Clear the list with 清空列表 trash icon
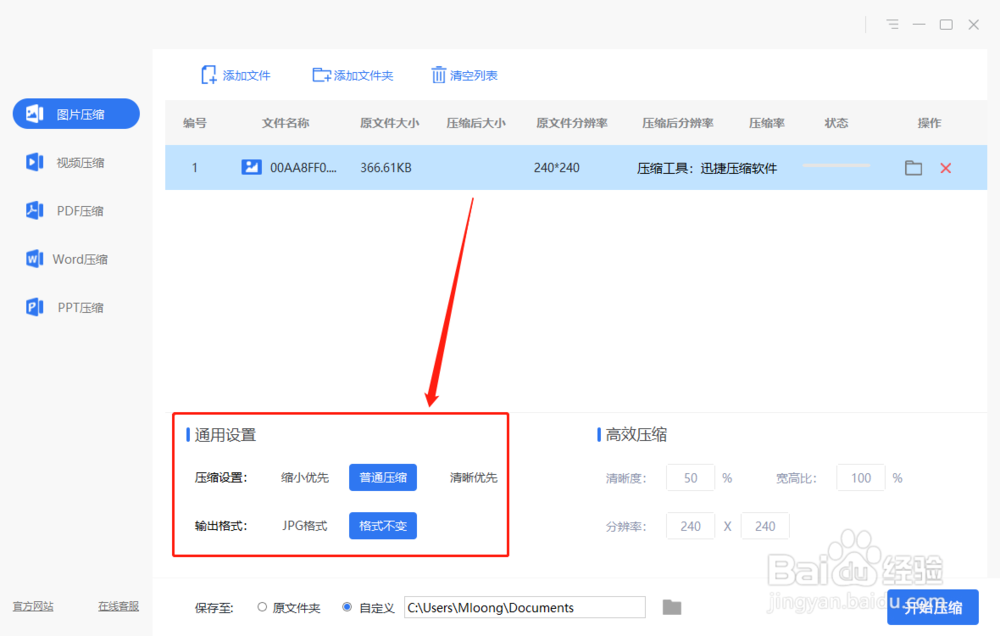1000x636 pixels. tap(438, 74)
